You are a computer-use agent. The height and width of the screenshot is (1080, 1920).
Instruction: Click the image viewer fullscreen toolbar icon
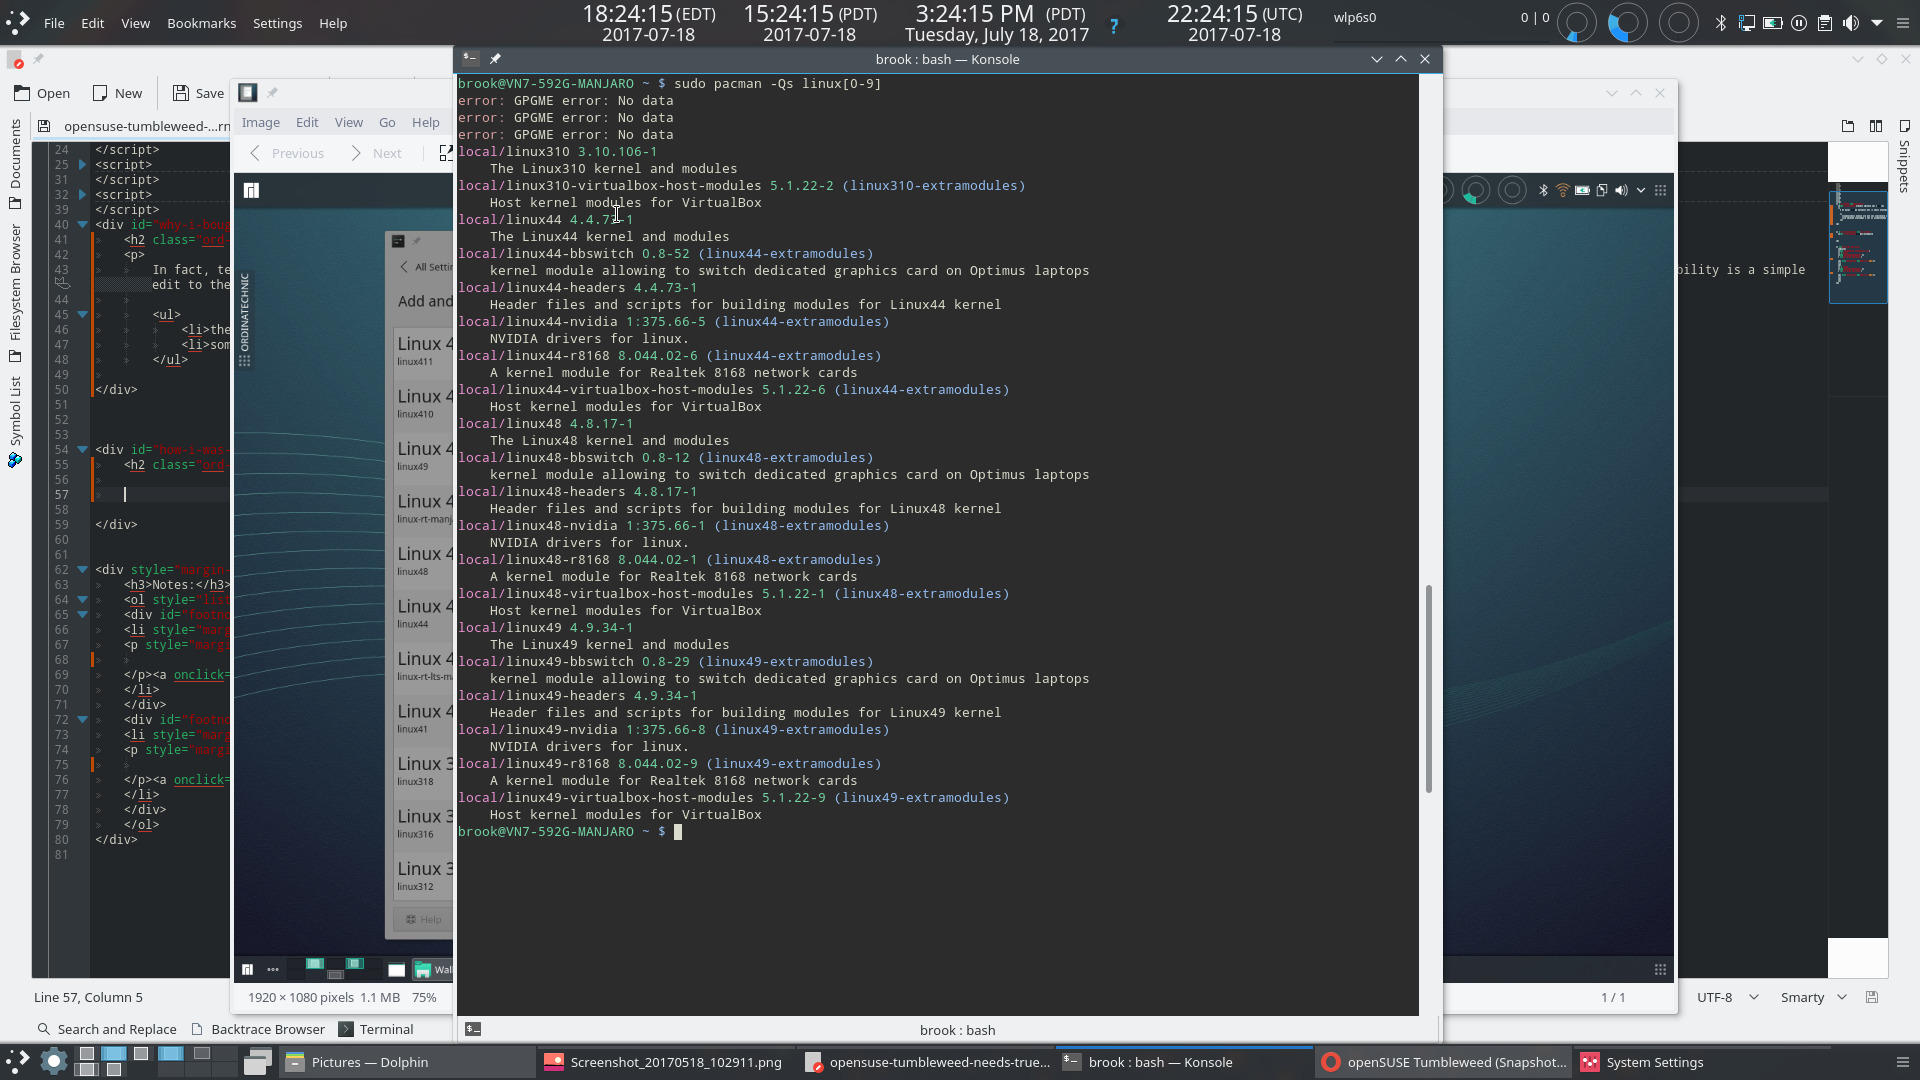coord(445,153)
